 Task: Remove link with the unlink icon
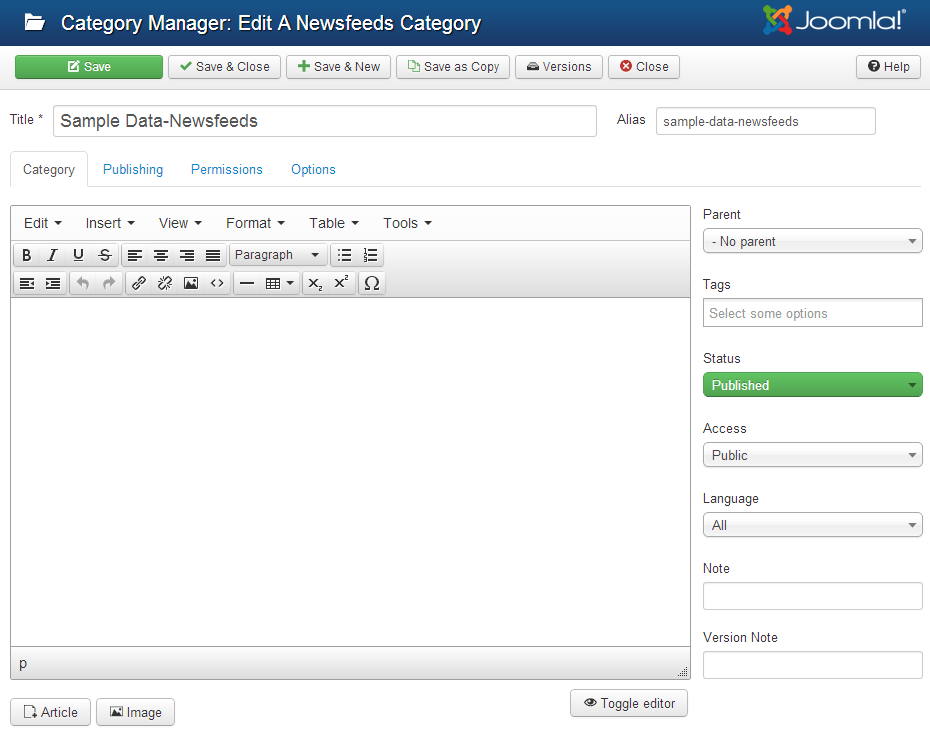[165, 284]
